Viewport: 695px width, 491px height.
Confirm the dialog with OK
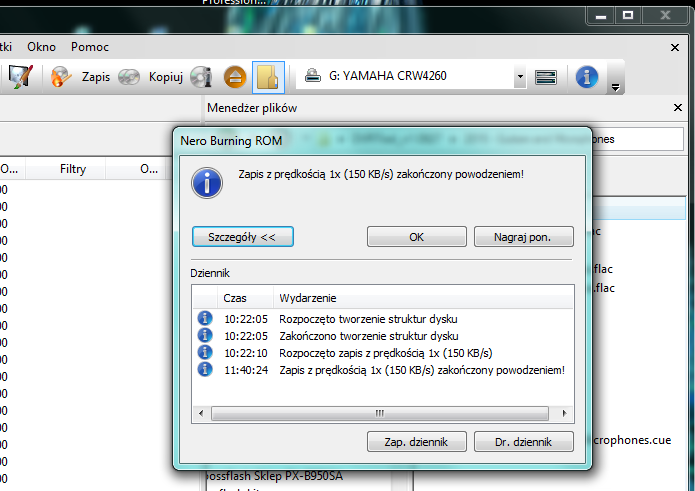point(417,237)
